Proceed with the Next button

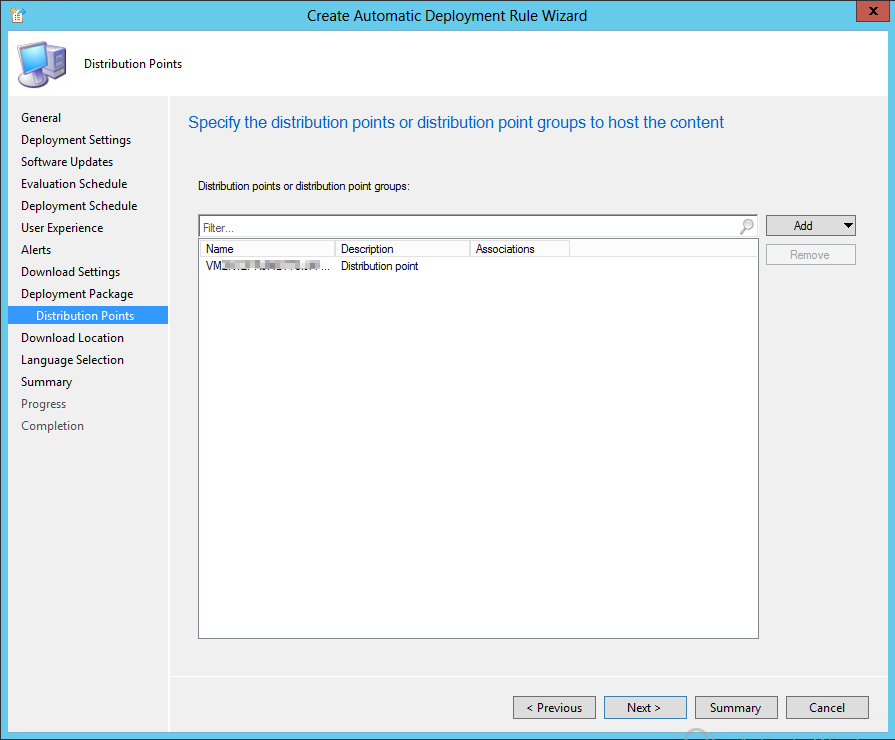(645, 707)
